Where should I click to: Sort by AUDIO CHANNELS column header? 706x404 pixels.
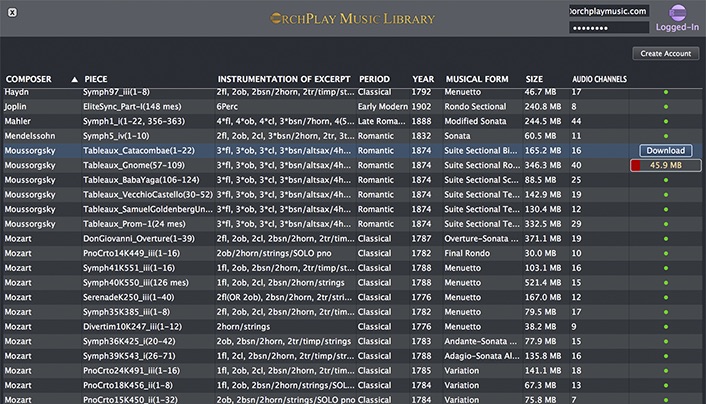(599, 79)
